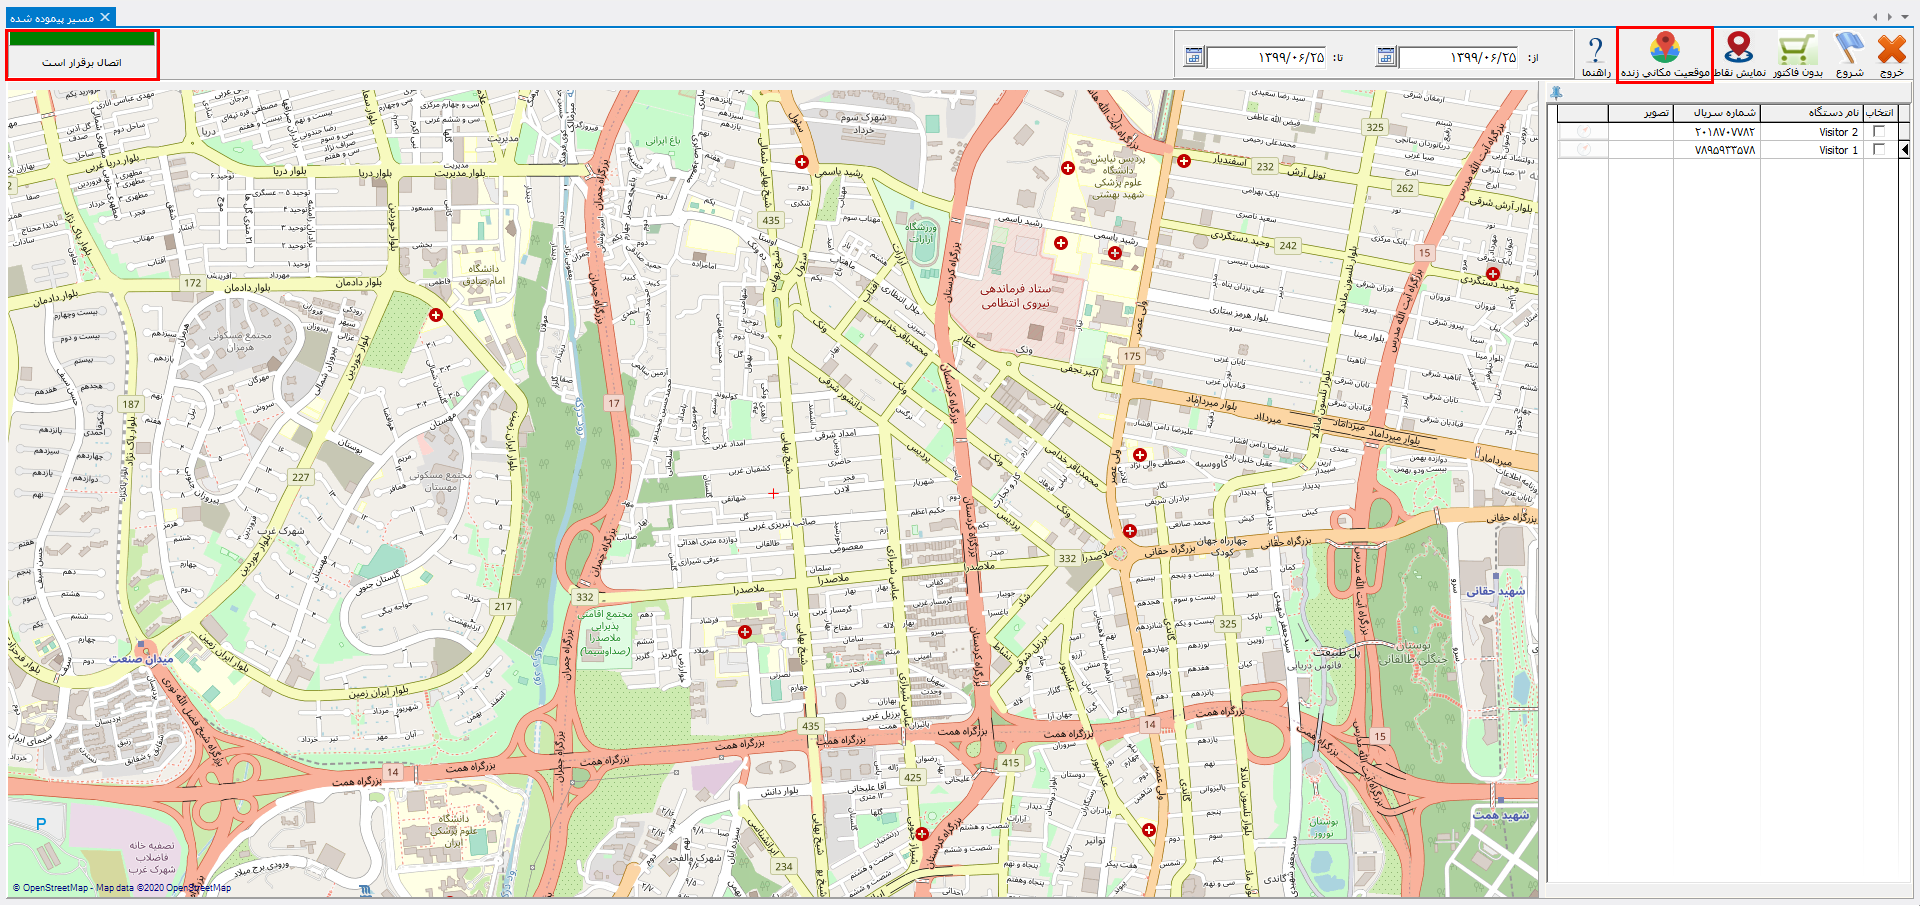Click the شماره سریال column header
Screen dimensions: 1920x906
pyautogui.click(x=1716, y=113)
